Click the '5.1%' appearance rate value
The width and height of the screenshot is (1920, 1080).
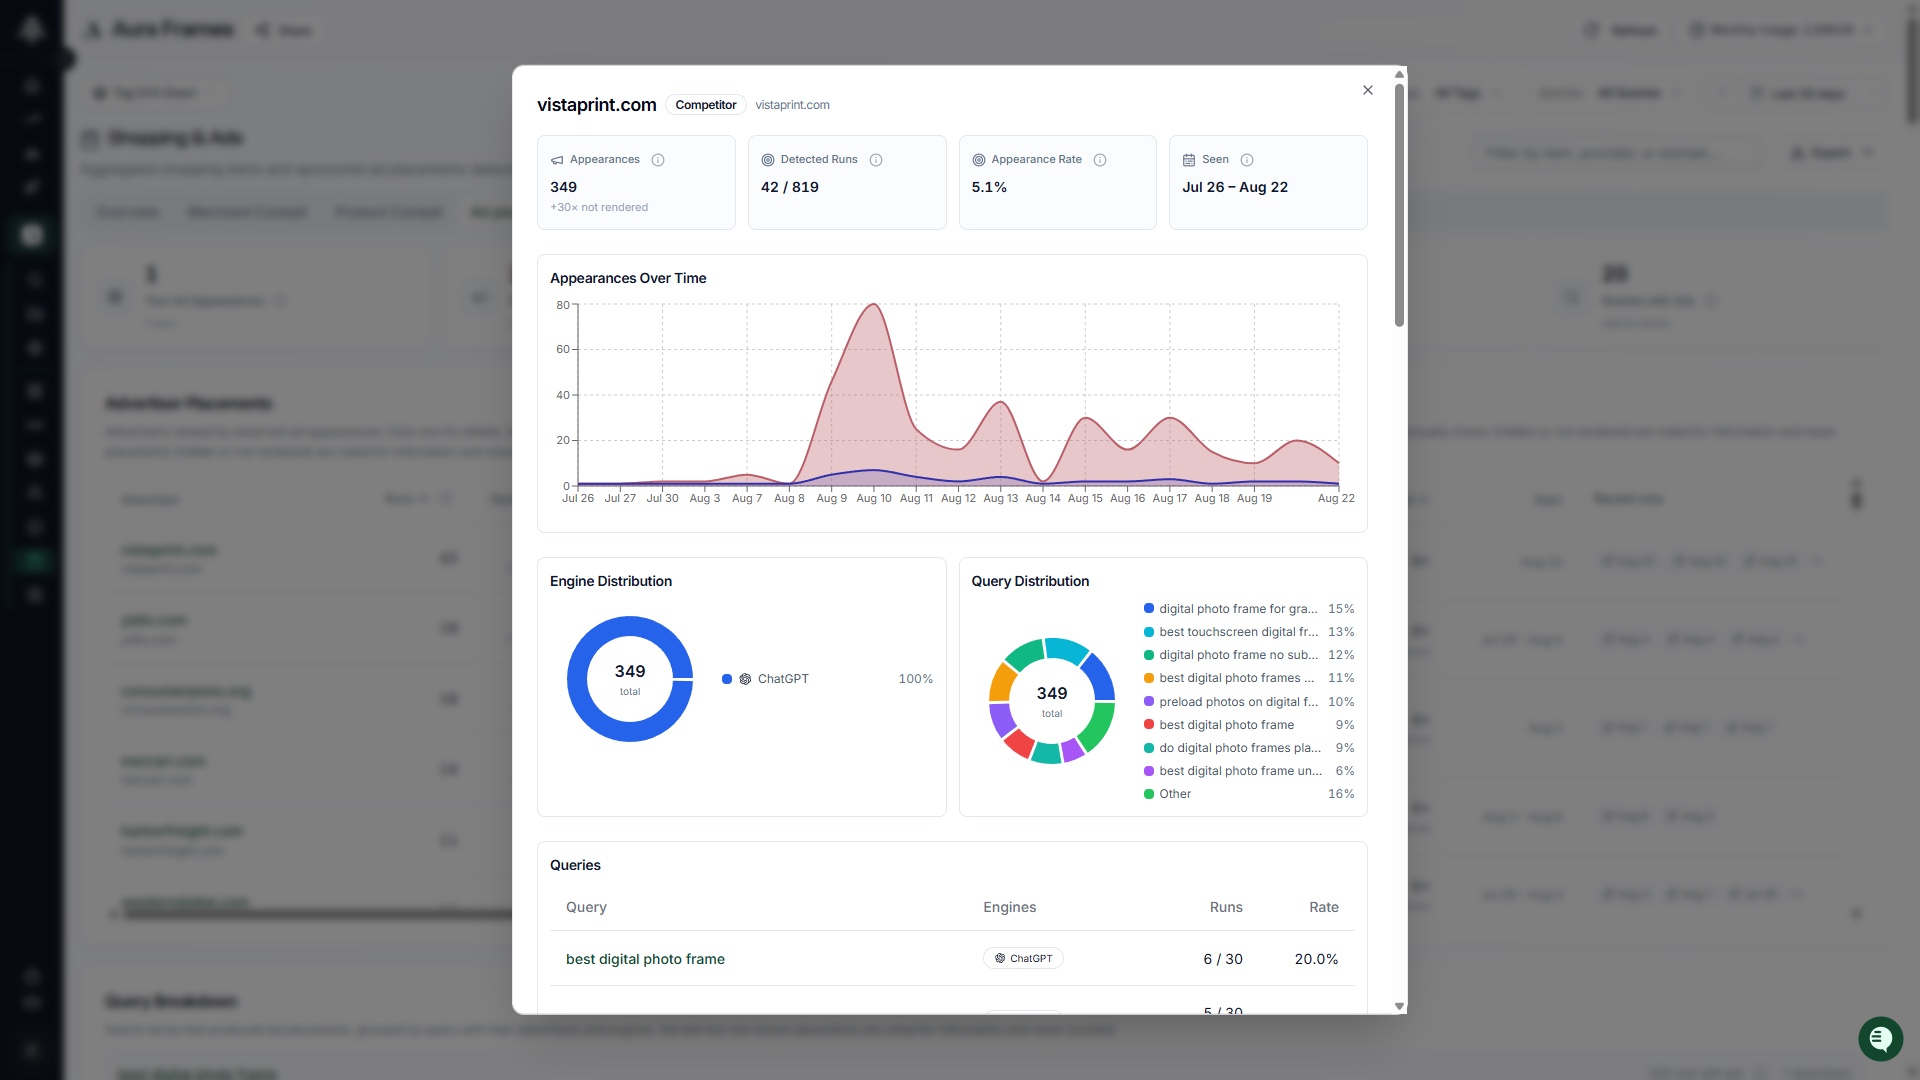(x=989, y=187)
